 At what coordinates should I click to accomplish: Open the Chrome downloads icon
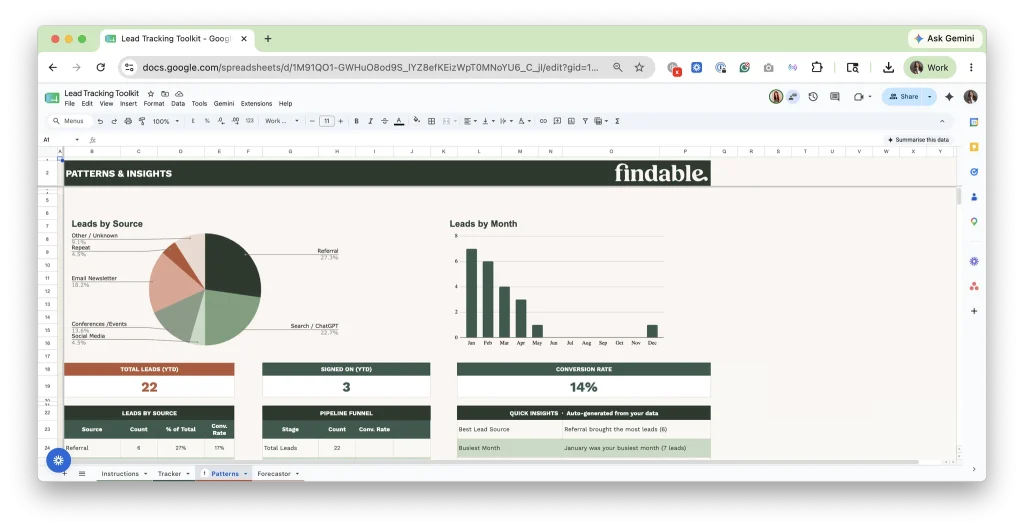[x=888, y=67]
